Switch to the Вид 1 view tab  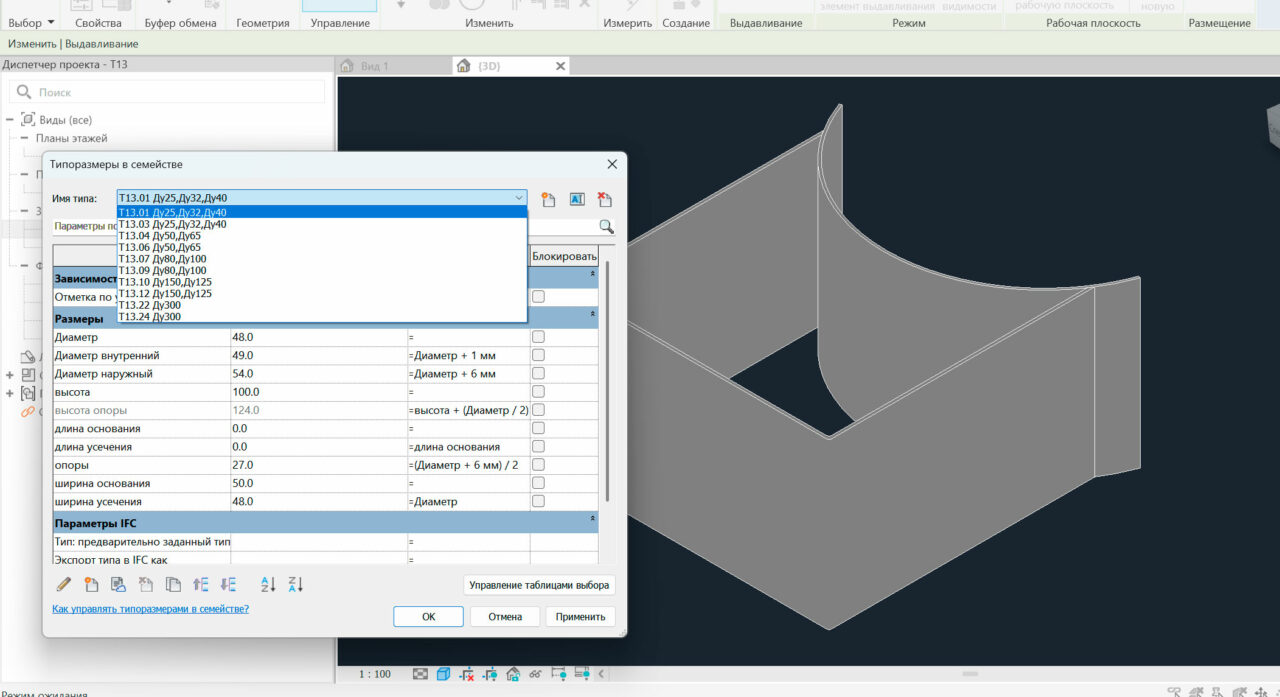373,66
